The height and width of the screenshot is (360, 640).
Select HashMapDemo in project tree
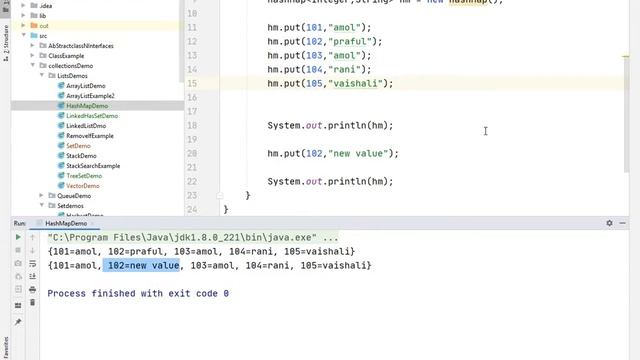tap(87, 106)
